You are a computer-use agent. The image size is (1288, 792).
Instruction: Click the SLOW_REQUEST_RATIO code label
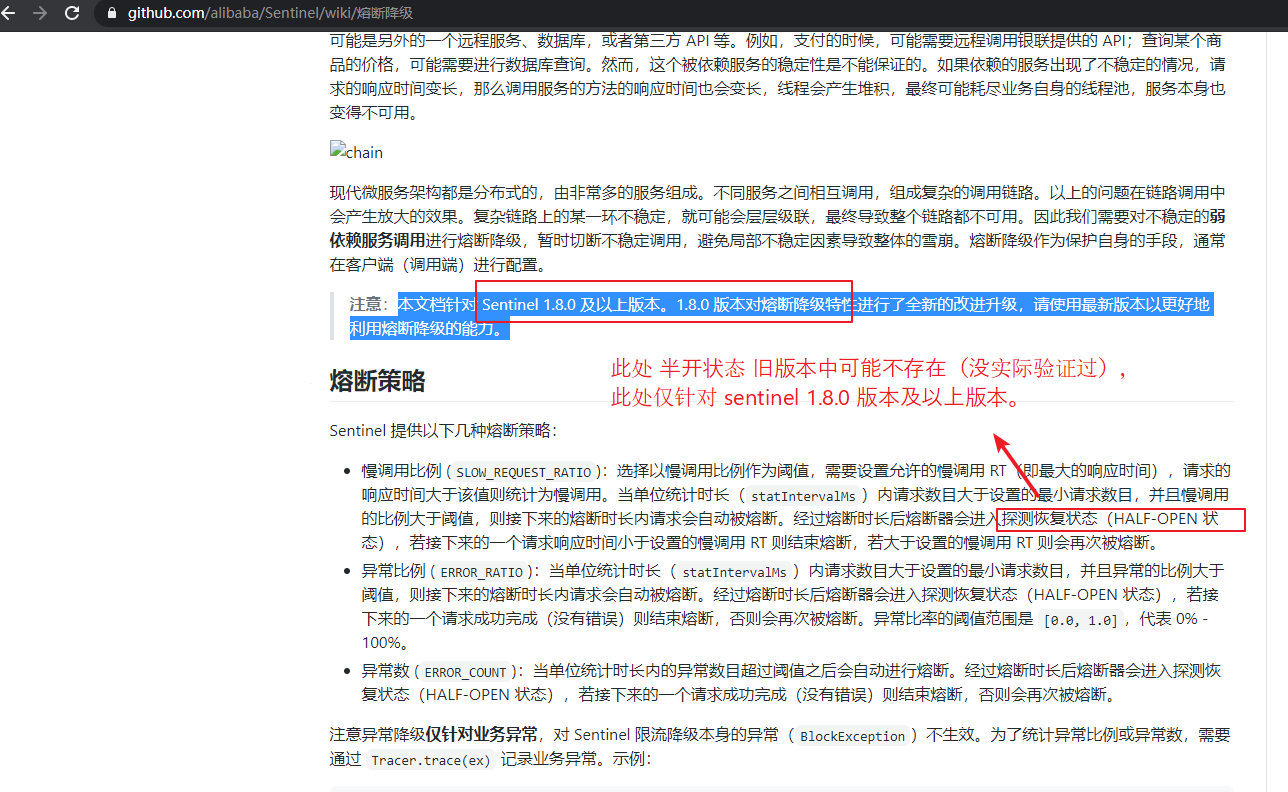point(526,471)
